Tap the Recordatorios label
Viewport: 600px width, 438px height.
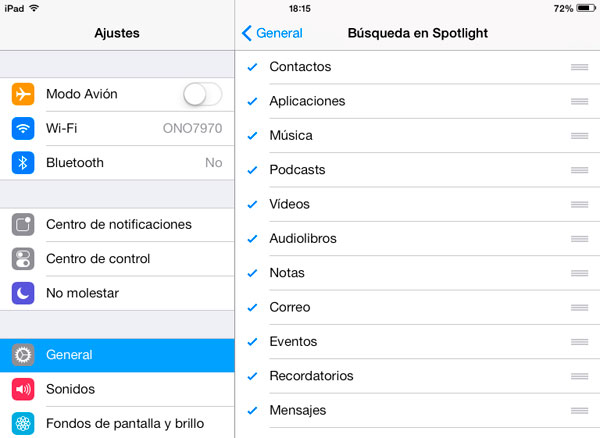(x=311, y=376)
